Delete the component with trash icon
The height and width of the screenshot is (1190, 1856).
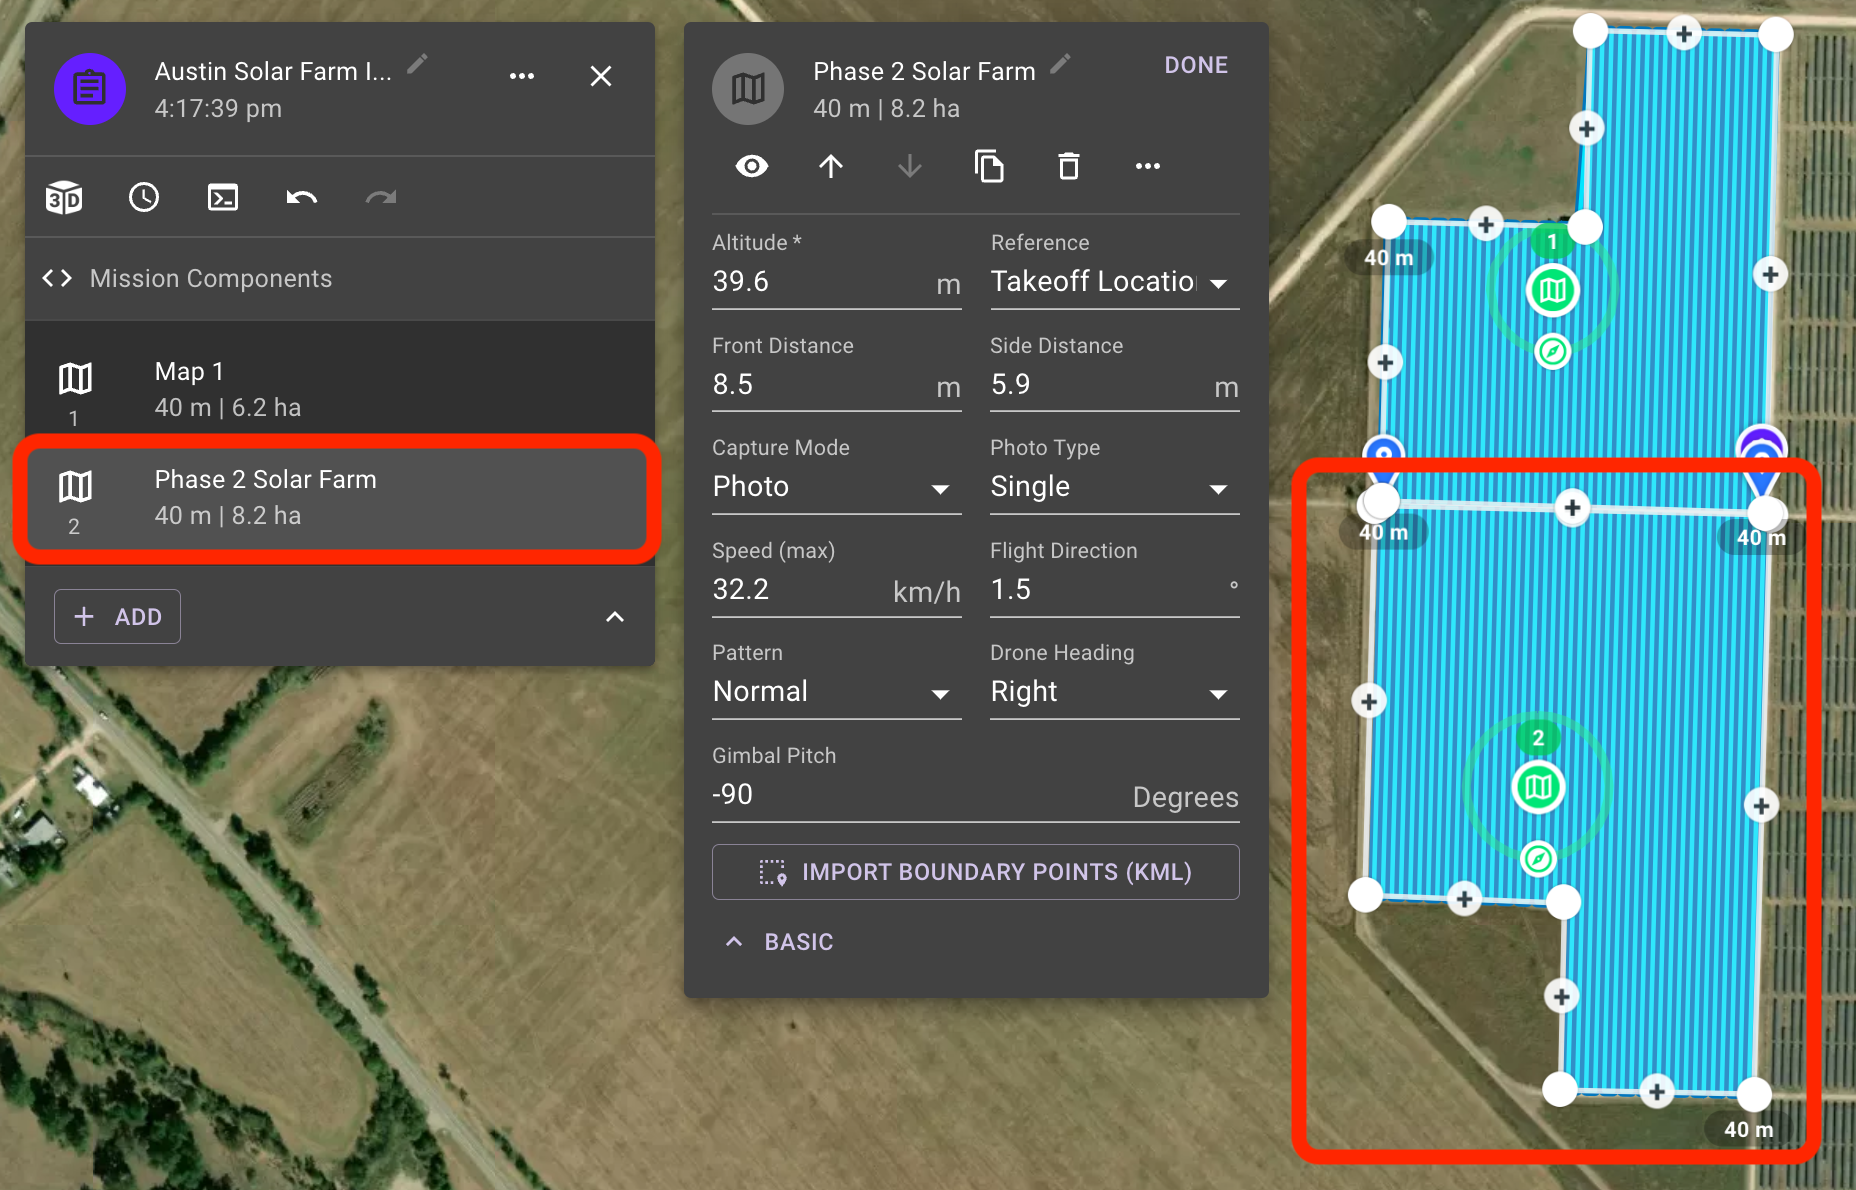point(1069,166)
